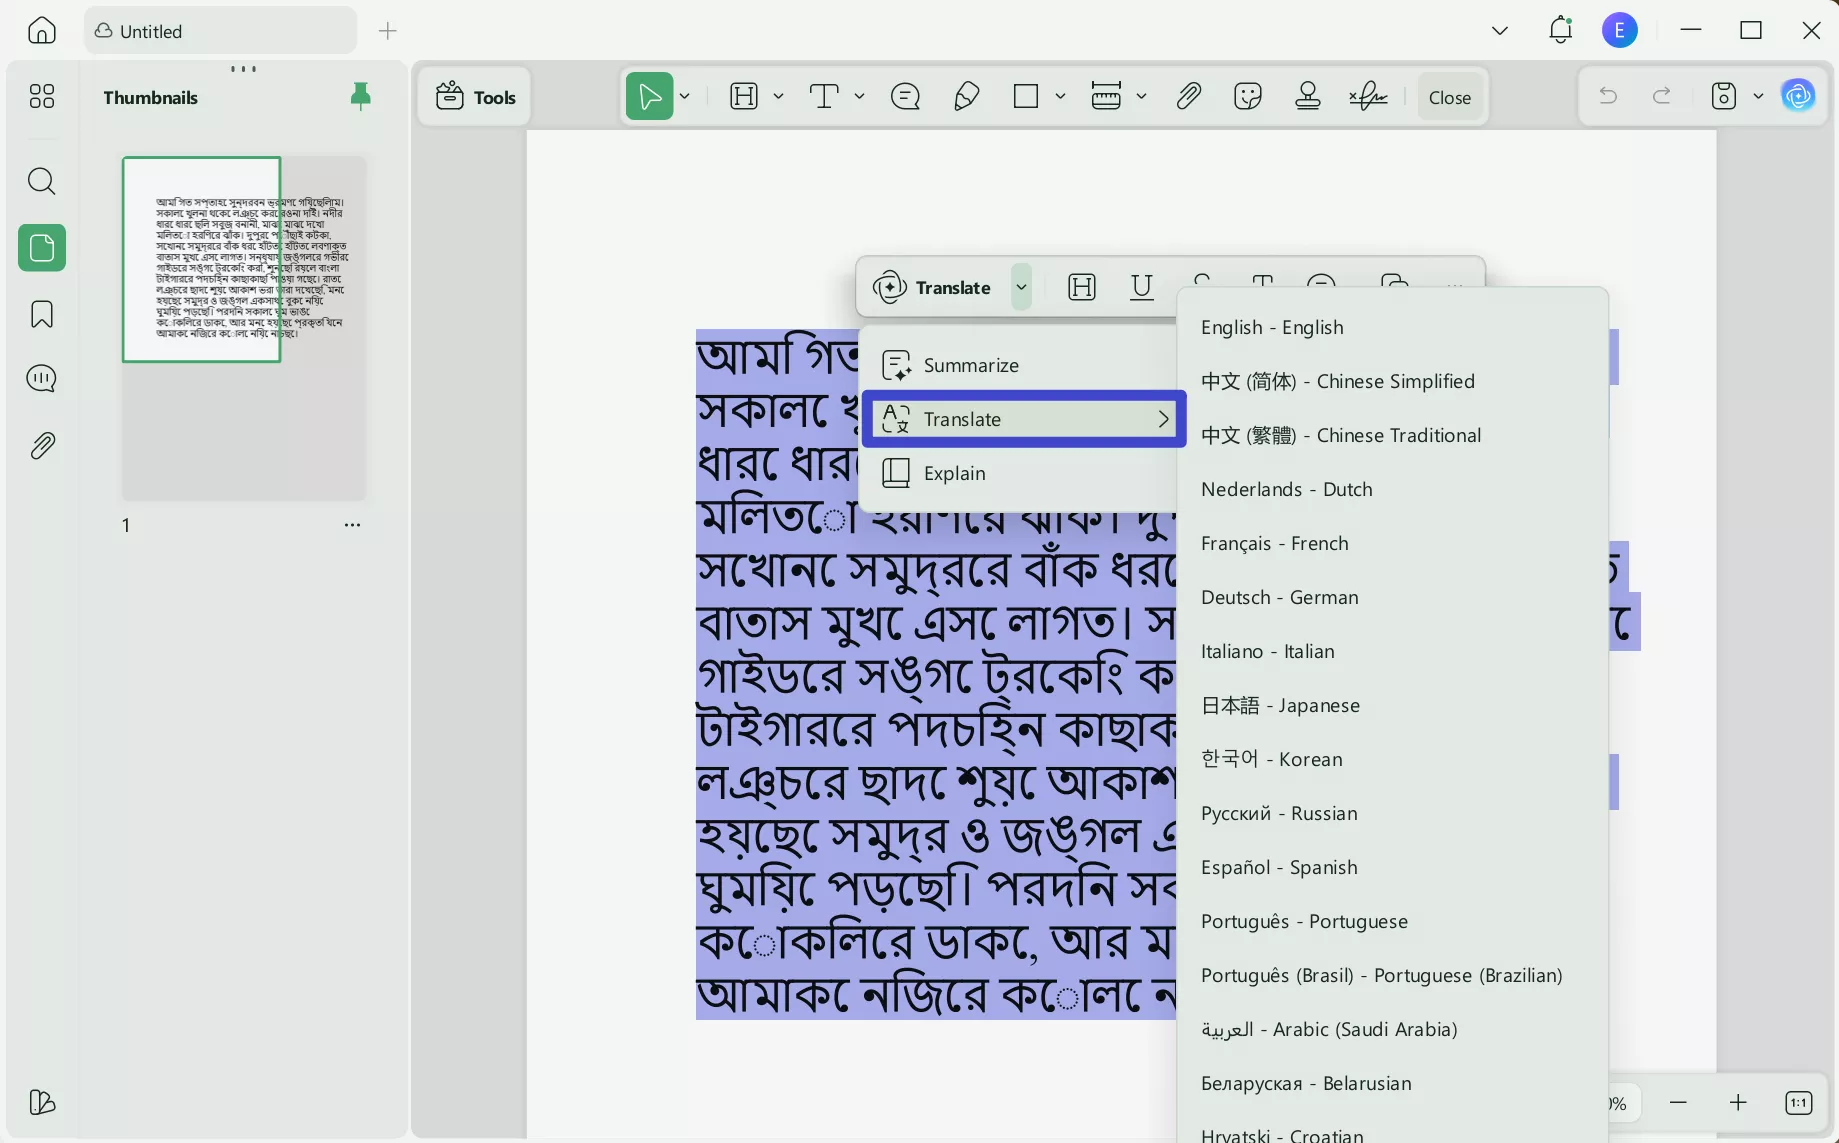
Task: Select Deutsch - German from the language list
Action: 1279,597
